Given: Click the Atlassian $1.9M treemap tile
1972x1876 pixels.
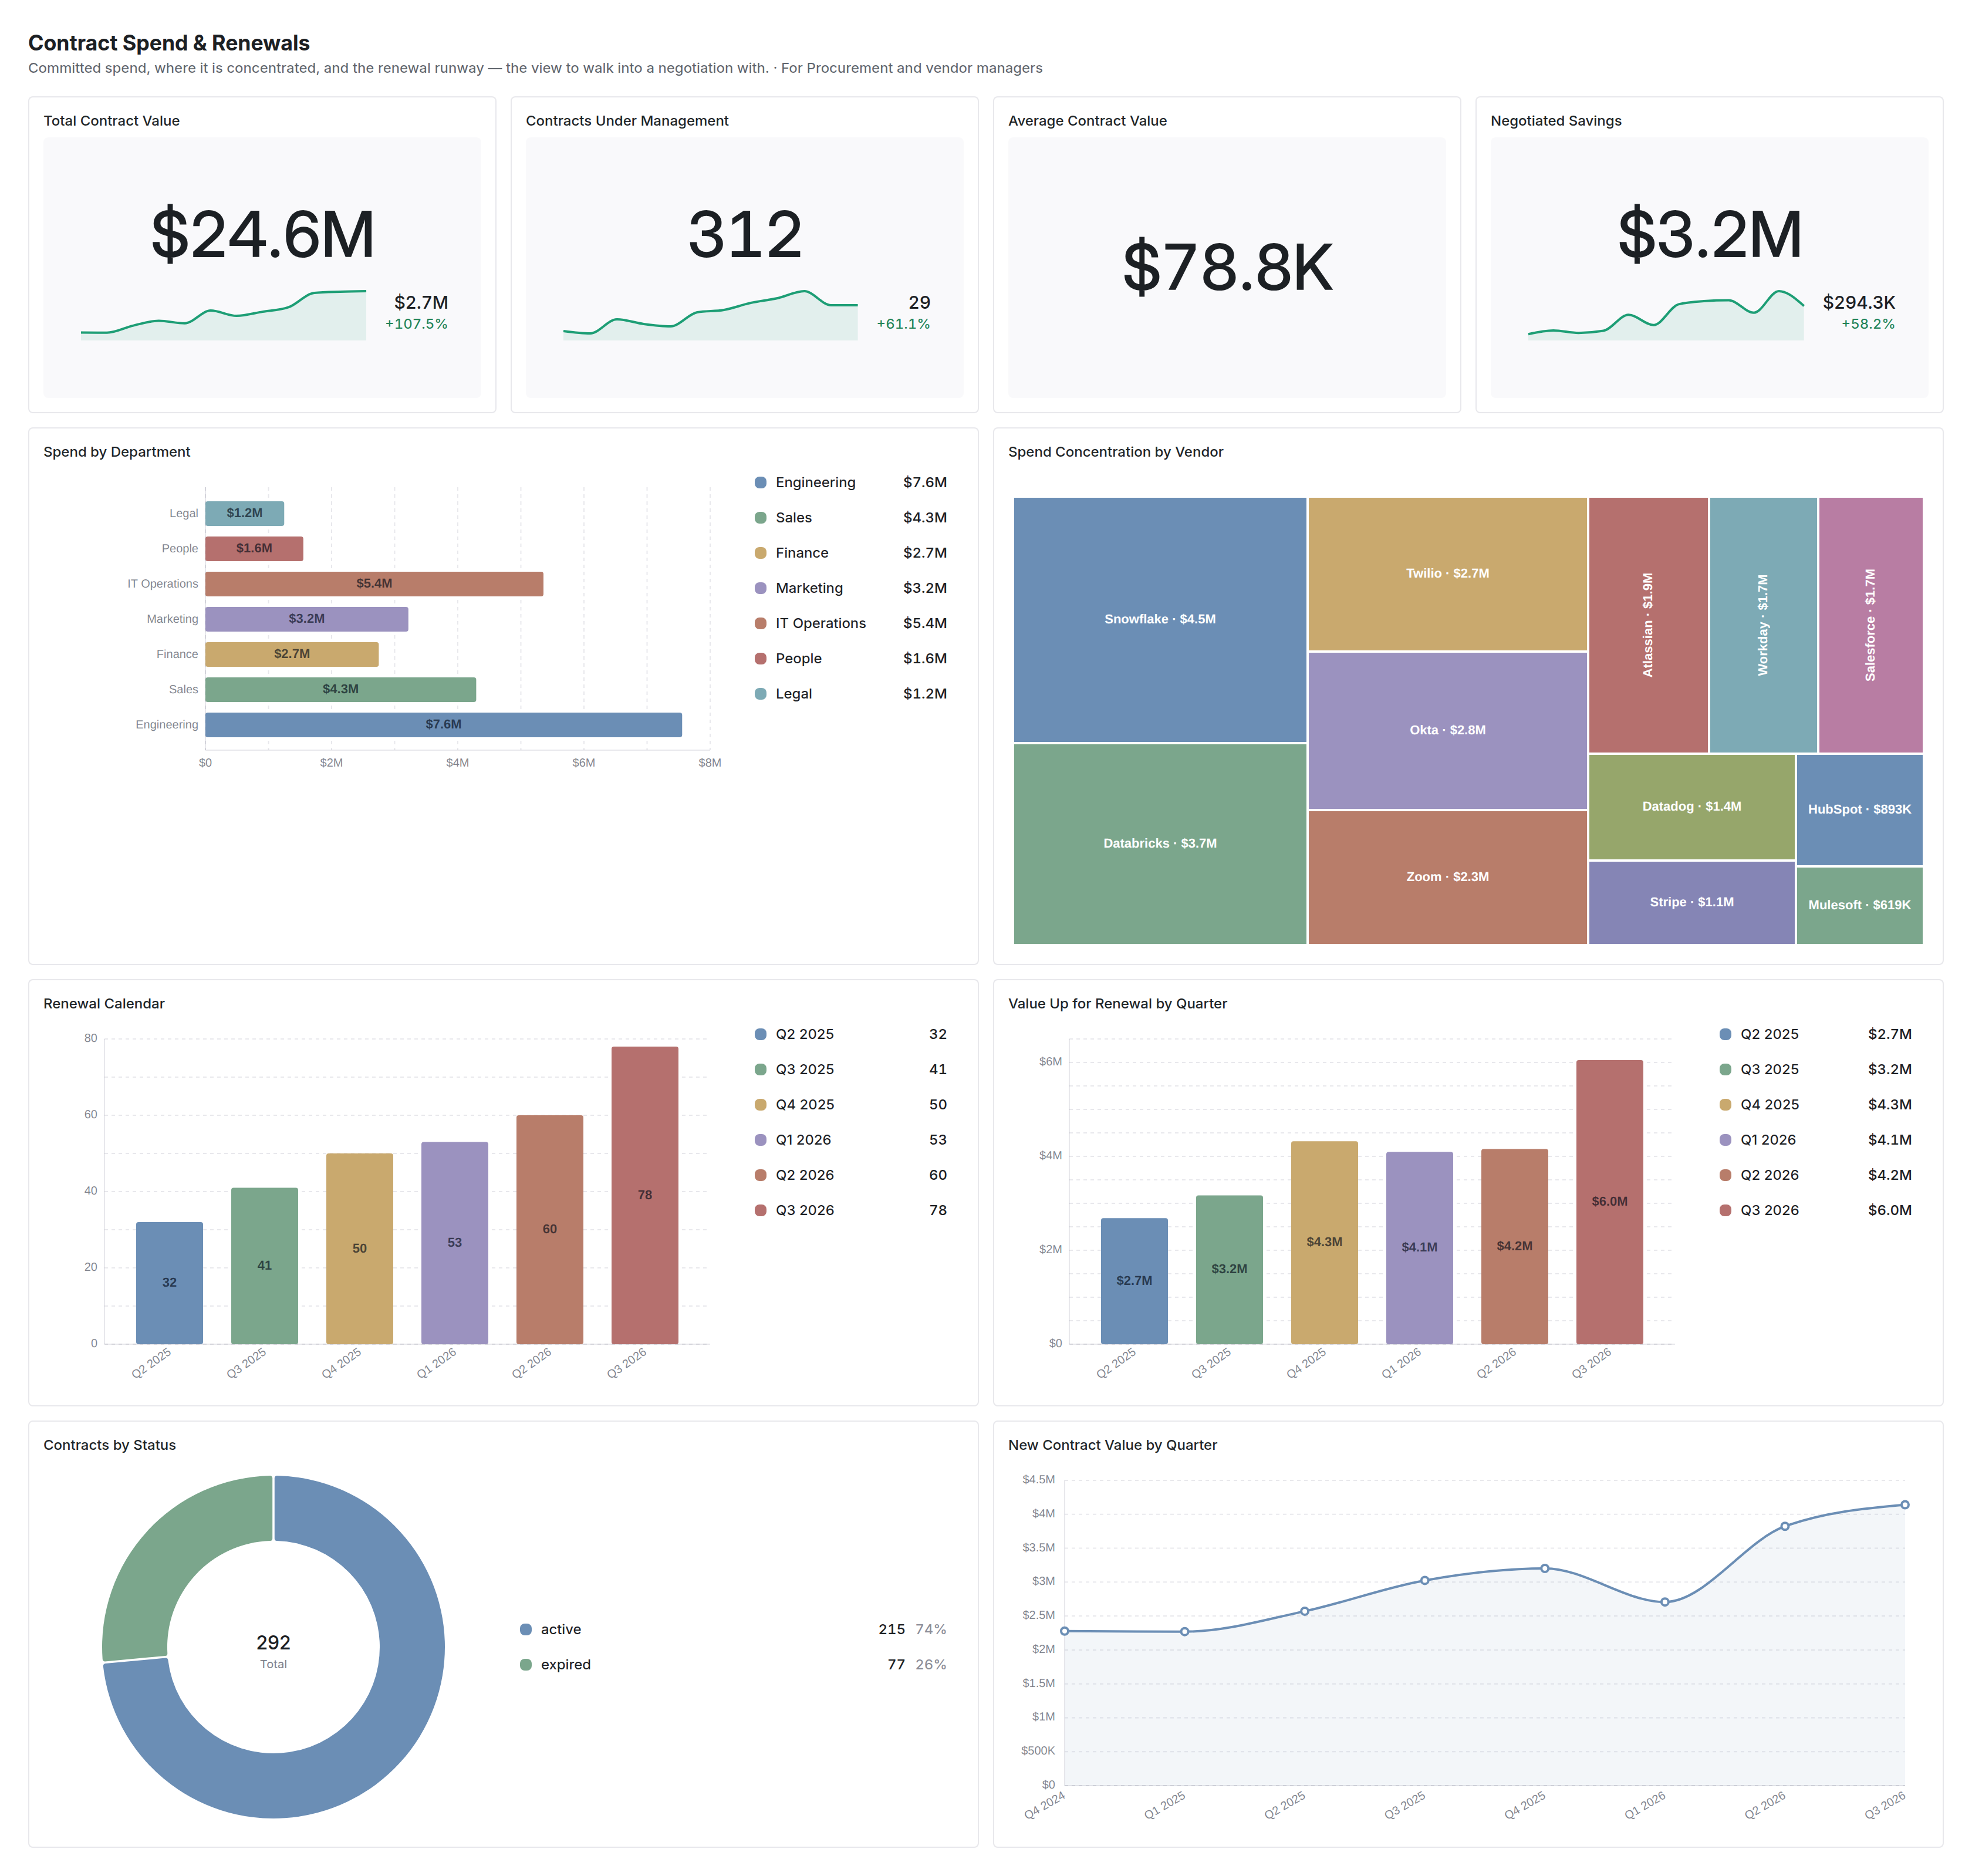Looking at the screenshot, I should pyautogui.click(x=1648, y=624).
